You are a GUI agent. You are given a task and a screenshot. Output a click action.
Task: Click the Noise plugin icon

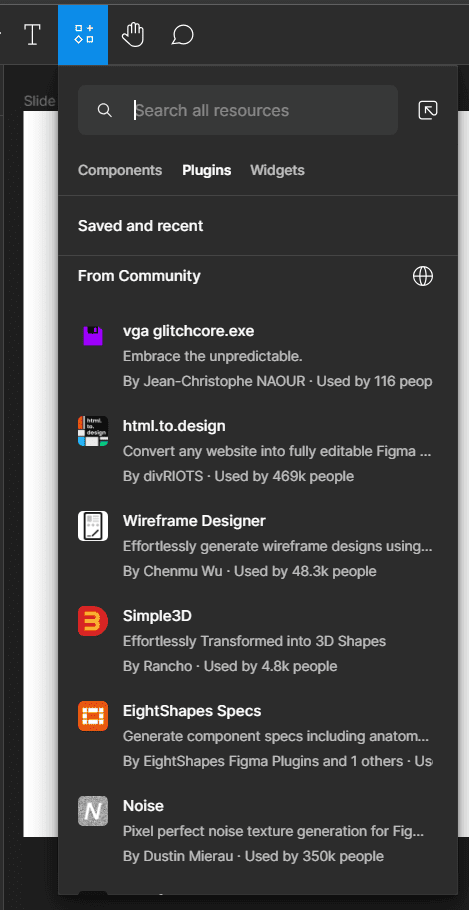[93, 811]
